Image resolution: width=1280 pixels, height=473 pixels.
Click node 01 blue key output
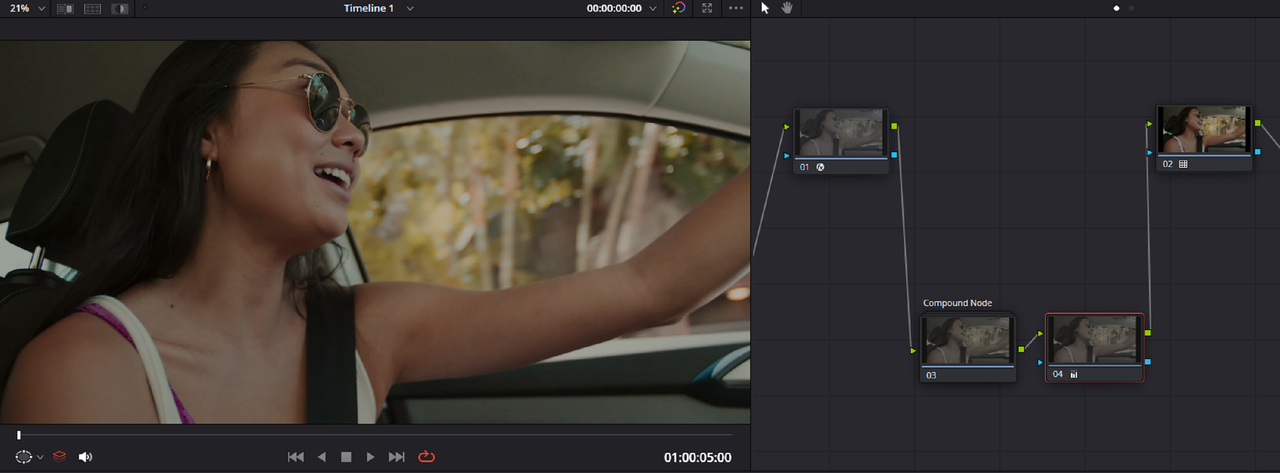click(x=894, y=155)
